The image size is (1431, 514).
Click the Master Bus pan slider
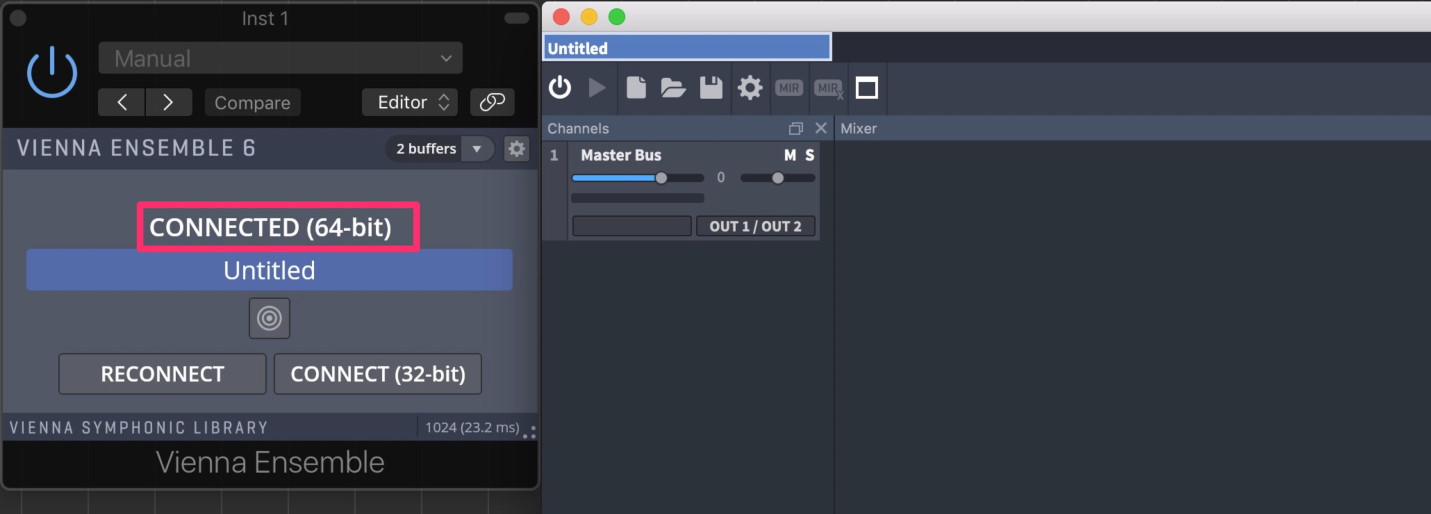click(x=778, y=178)
